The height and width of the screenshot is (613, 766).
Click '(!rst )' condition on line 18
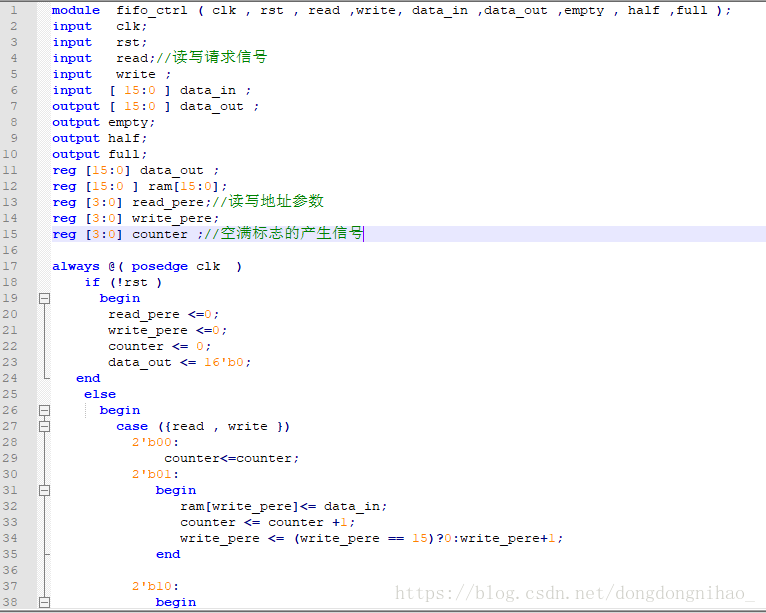[135, 283]
